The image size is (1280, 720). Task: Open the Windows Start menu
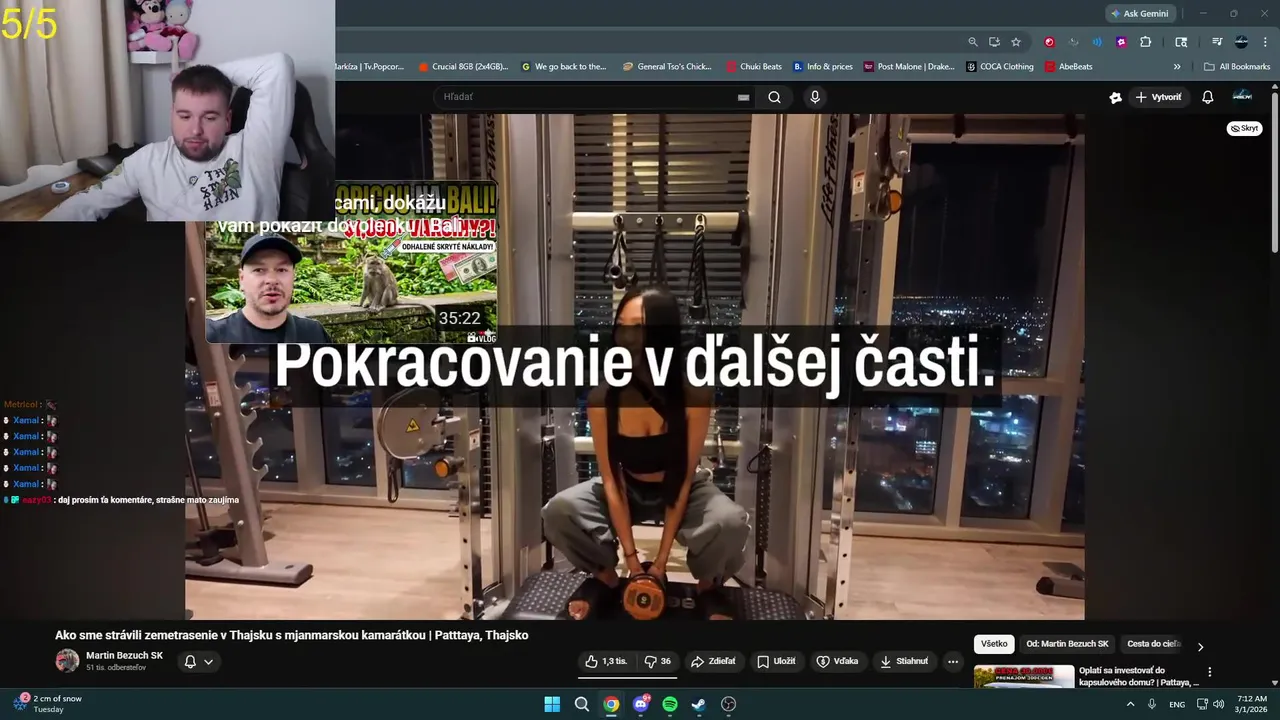click(552, 704)
